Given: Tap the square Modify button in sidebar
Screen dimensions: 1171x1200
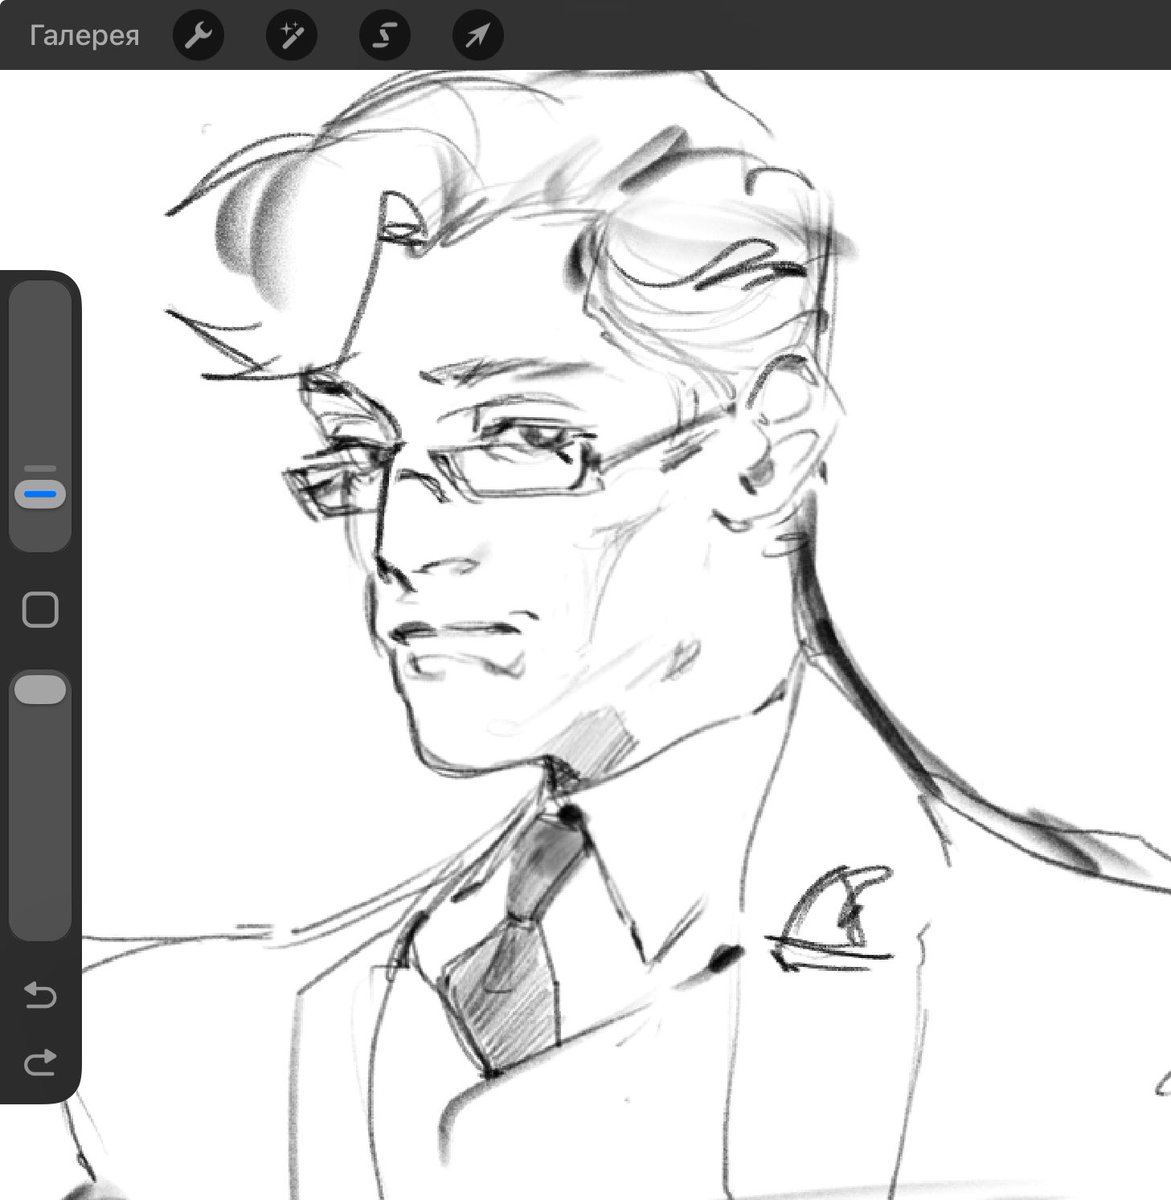Looking at the screenshot, I should point(40,609).
